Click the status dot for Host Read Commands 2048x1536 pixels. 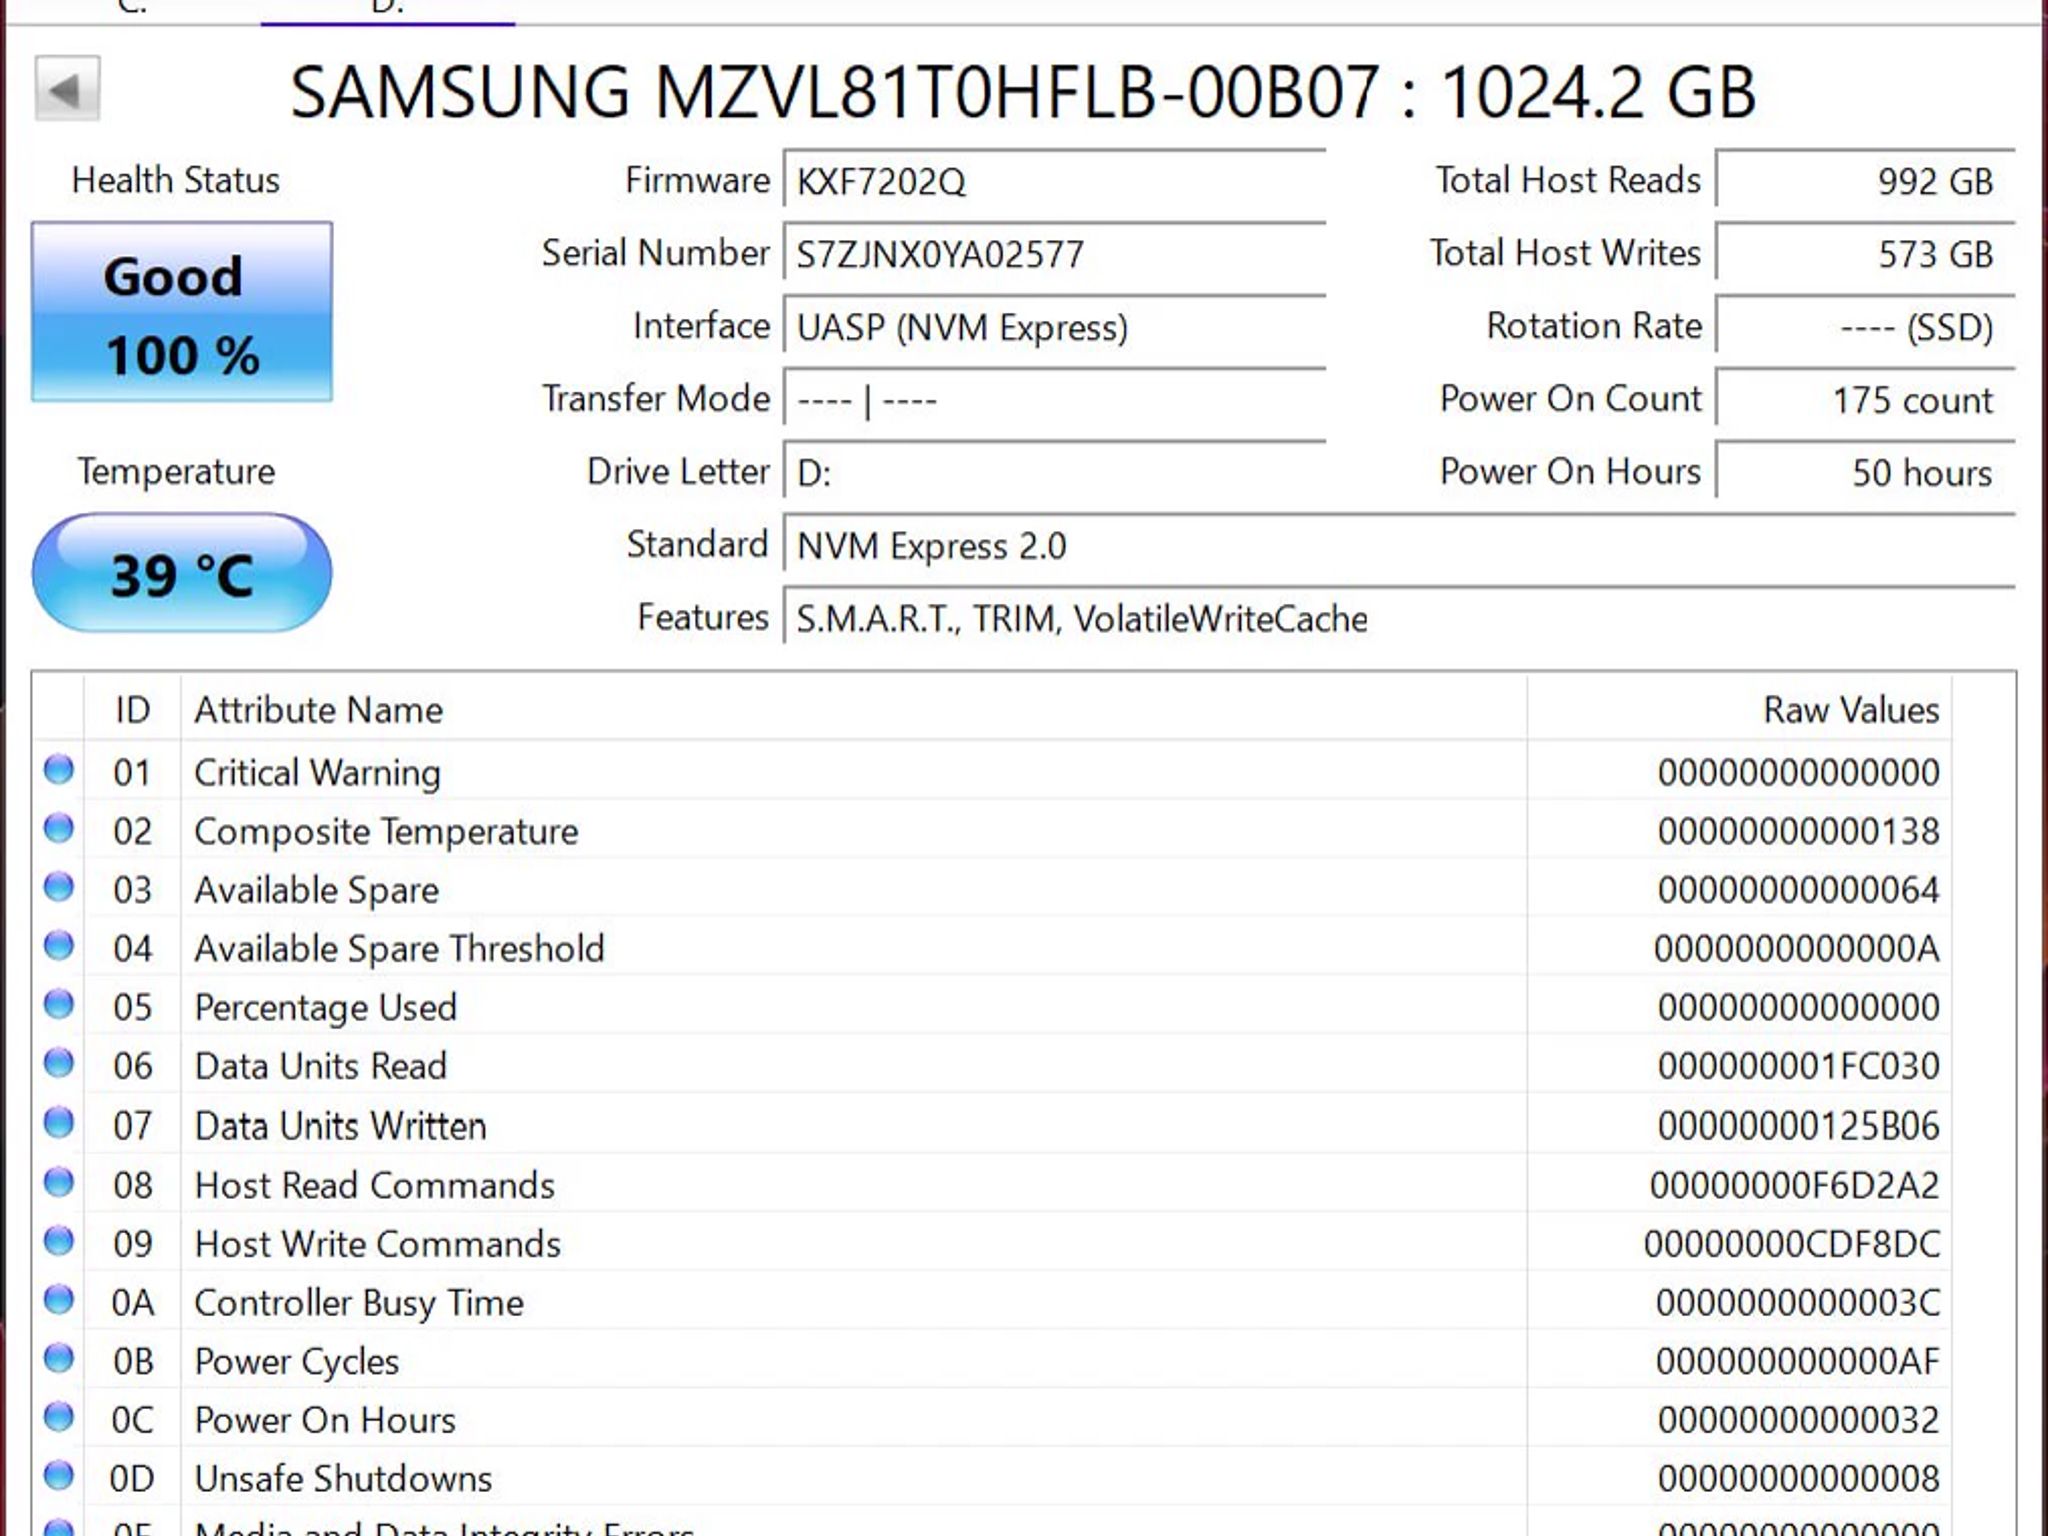[59, 1182]
